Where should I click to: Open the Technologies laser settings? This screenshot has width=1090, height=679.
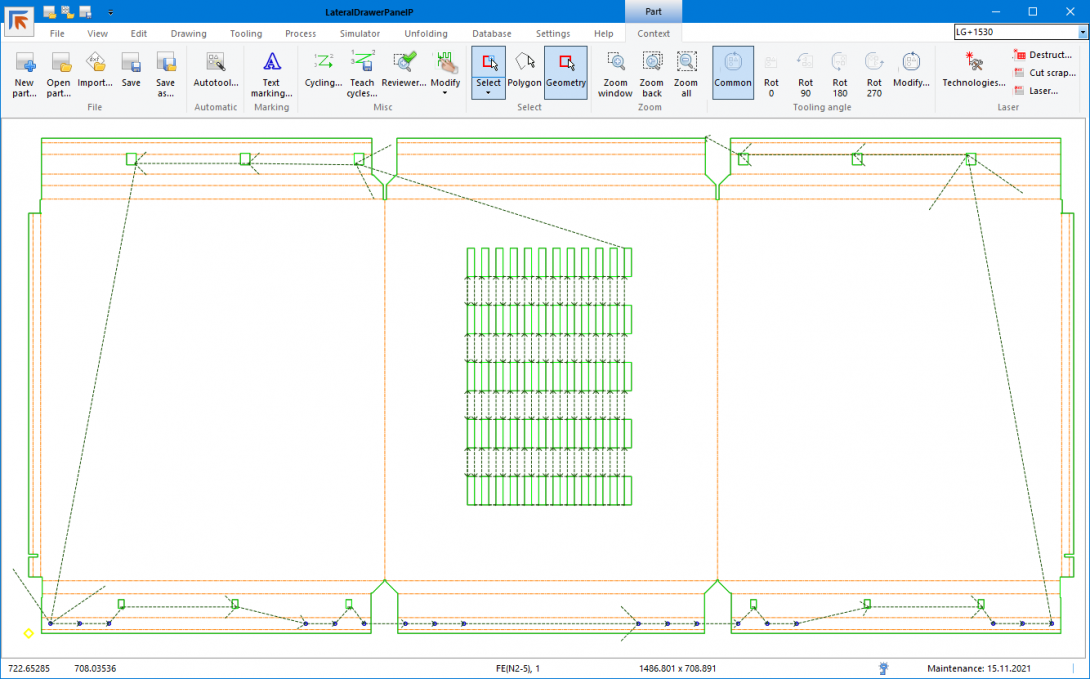973,72
